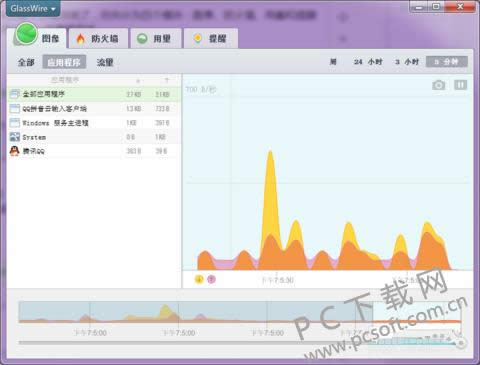Image resolution: width=480 pixels, height=365 pixels.
Task: Select the 全部 view filter
Action: pyautogui.click(x=26, y=62)
